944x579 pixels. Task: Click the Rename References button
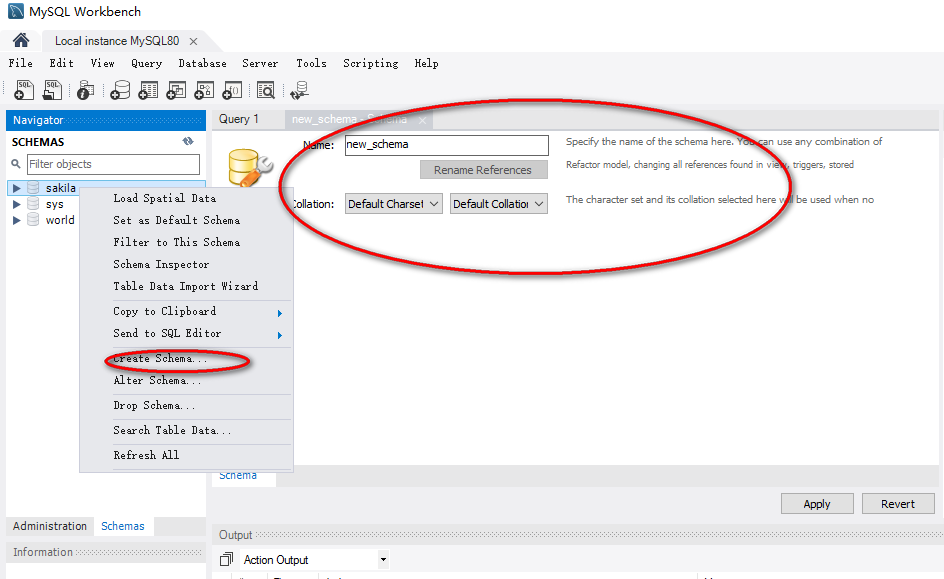(483, 169)
